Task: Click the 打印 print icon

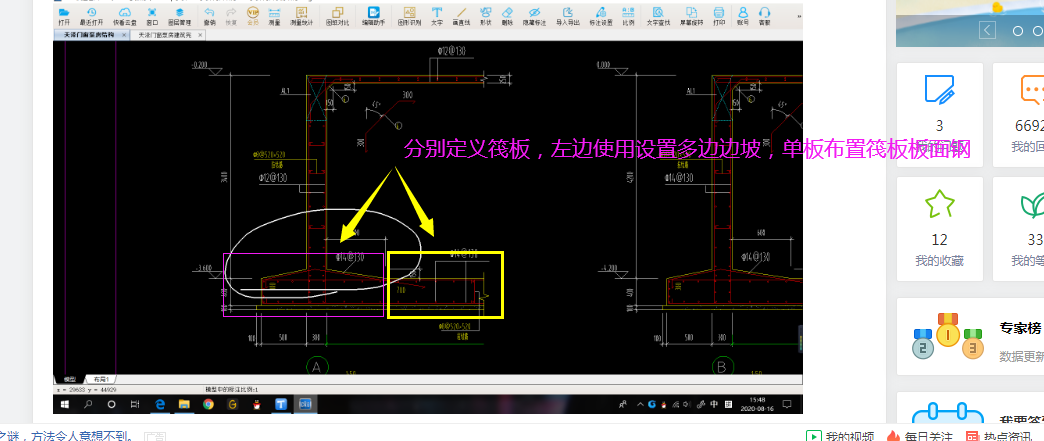Action: (x=719, y=17)
